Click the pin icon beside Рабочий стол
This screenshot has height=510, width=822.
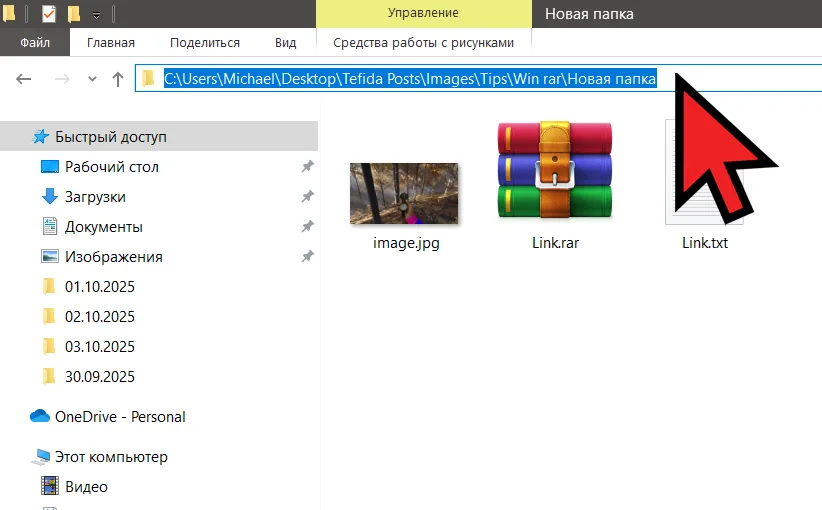[x=307, y=167]
